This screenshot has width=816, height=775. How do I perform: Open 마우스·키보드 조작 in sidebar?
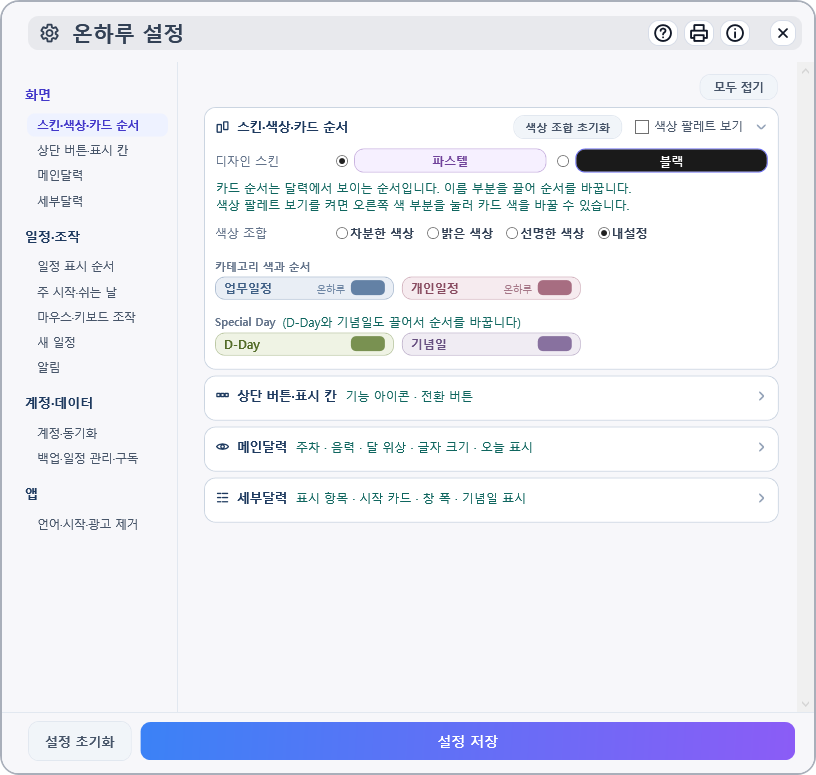click(86, 316)
